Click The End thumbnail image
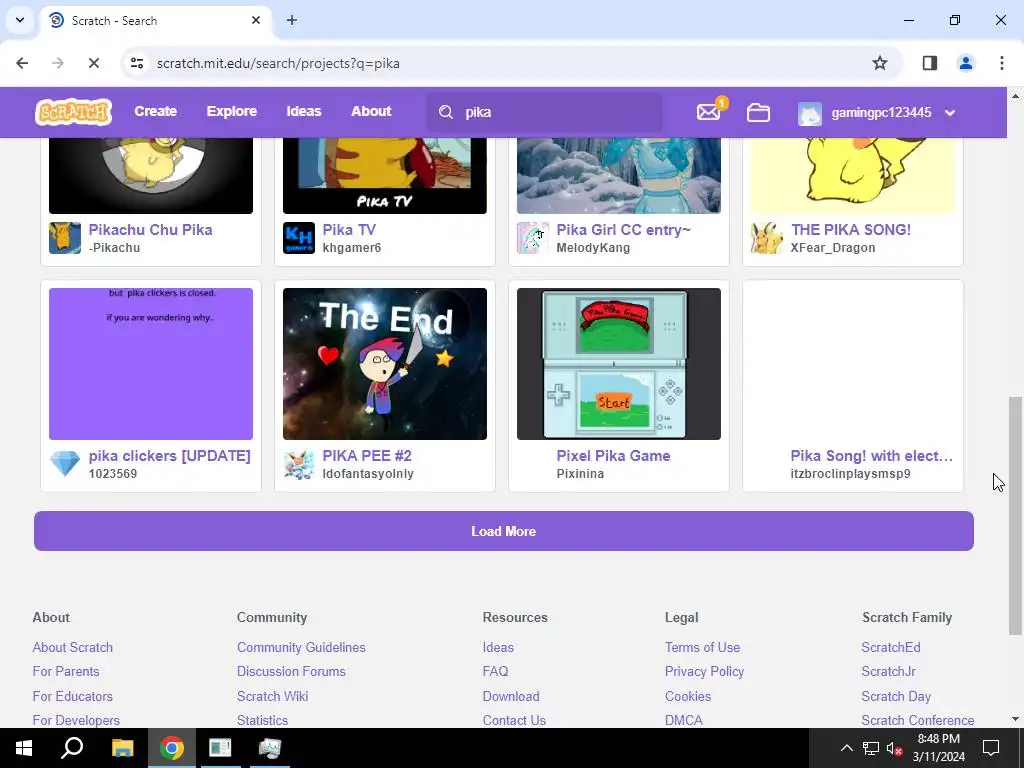Image resolution: width=1024 pixels, height=768 pixels. tap(385, 364)
